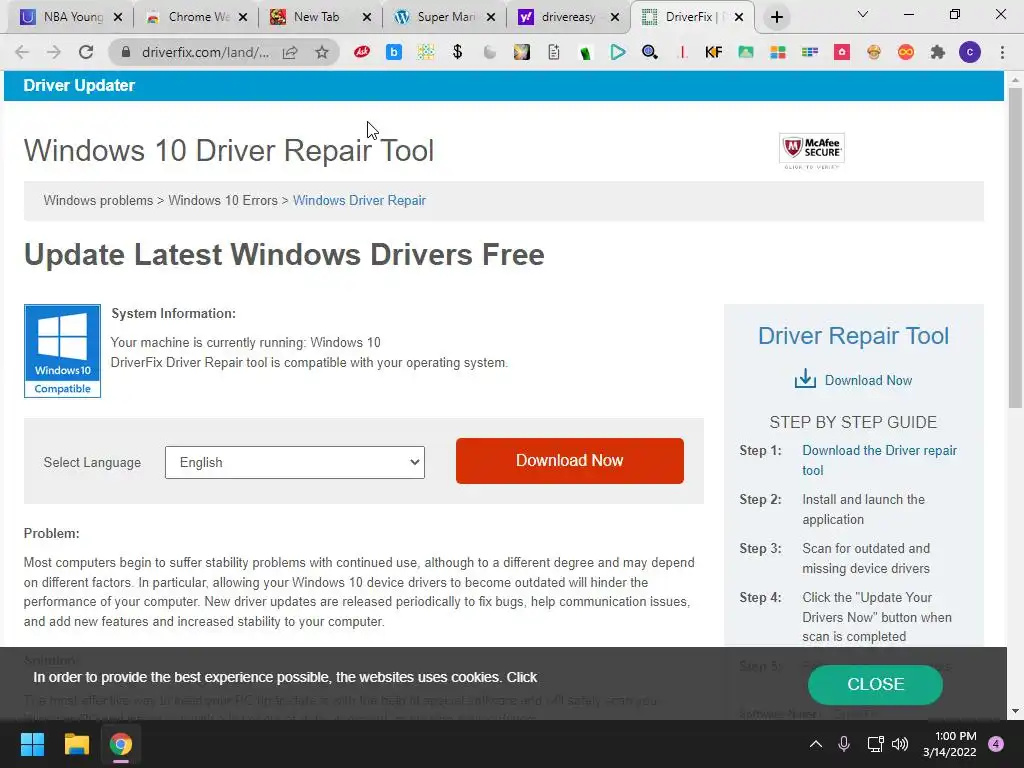1024x768 pixels.
Task: Click the download arrow icon in sidebar
Action: pos(805,379)
